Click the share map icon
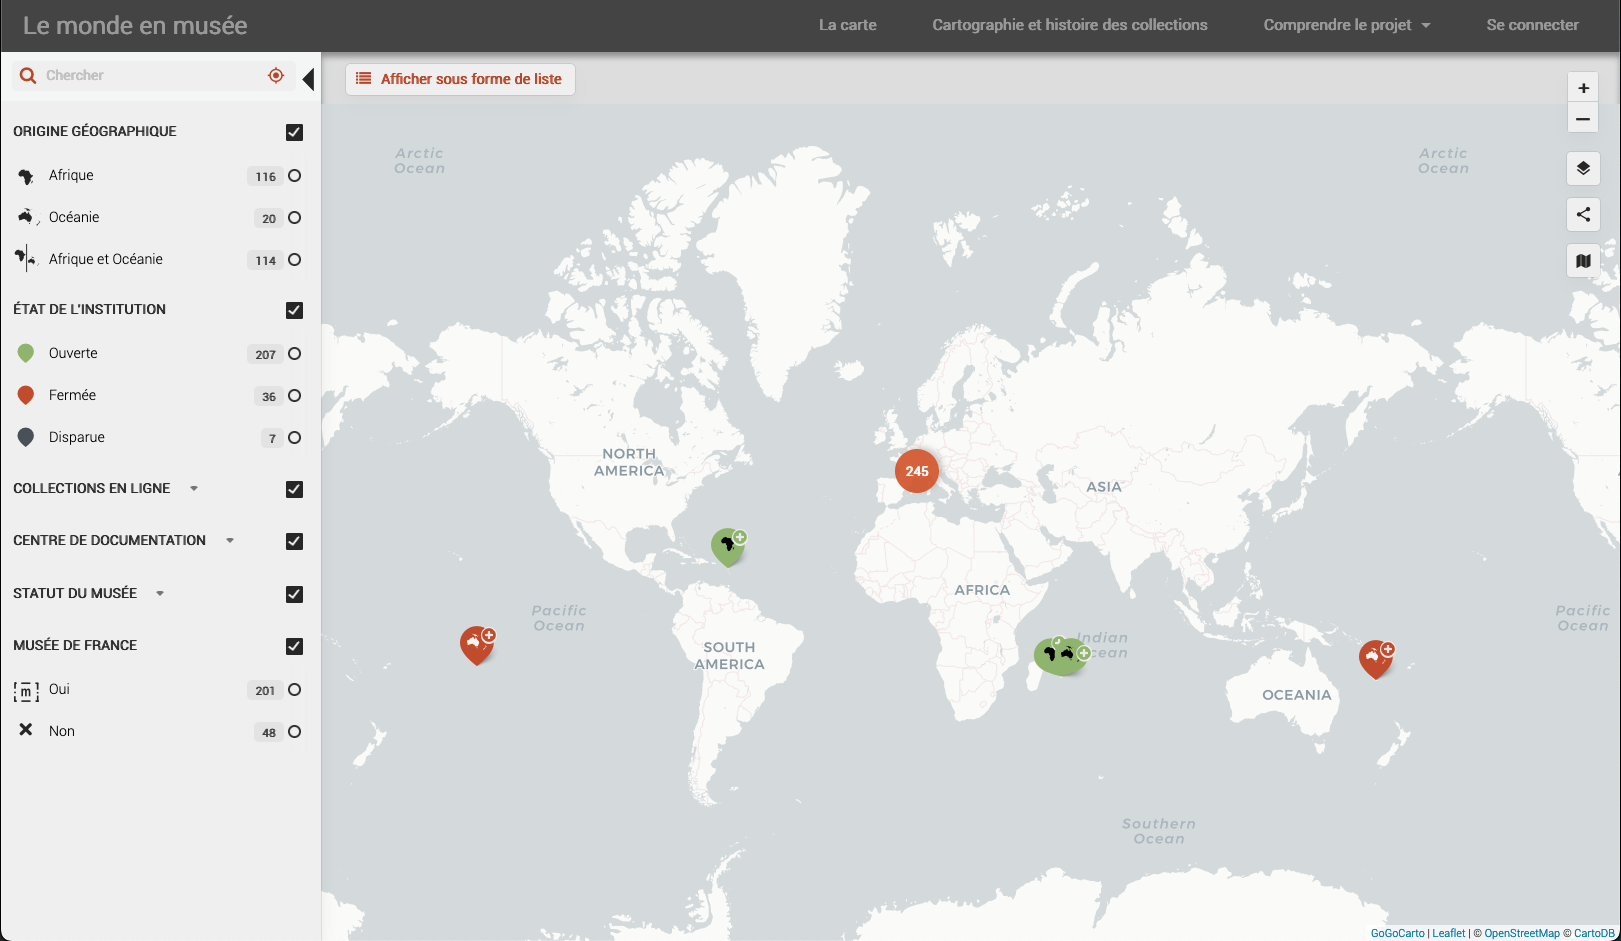 tap(1583, 214)
